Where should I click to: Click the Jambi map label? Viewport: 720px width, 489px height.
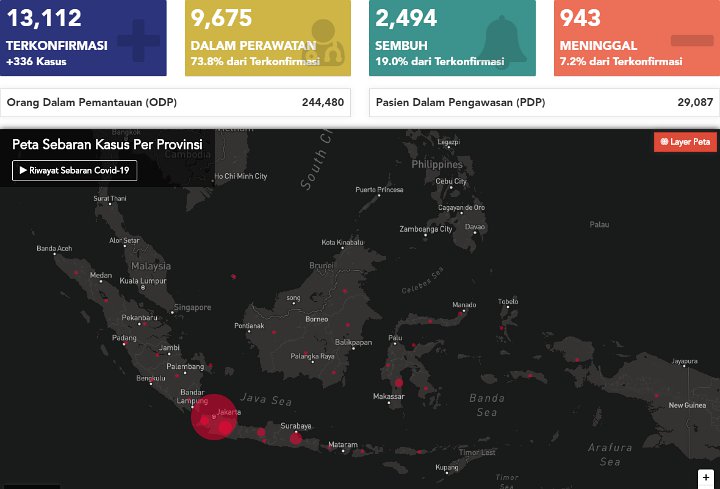coord(169,348)
